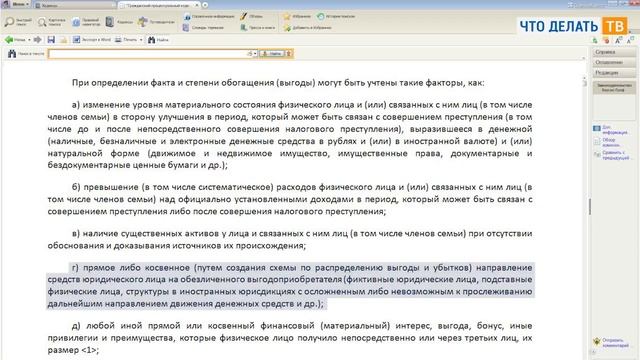Open Справочная информация
The height and width of the screenshot is (360, 640).
pos(209,16)
